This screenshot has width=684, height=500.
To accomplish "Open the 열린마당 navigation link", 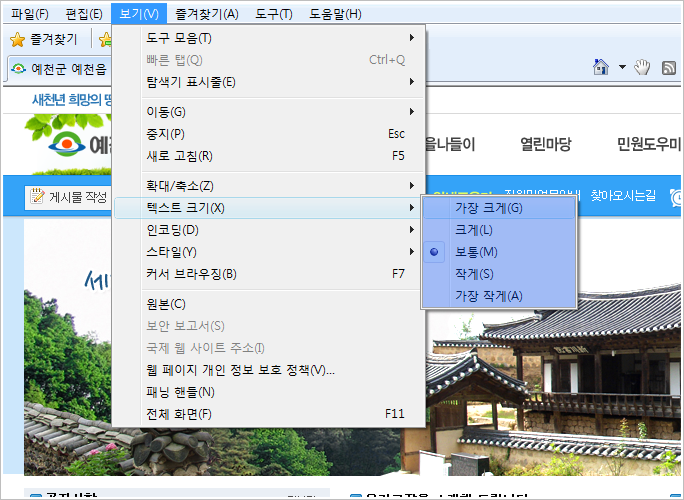I will (x=545, y=144).
